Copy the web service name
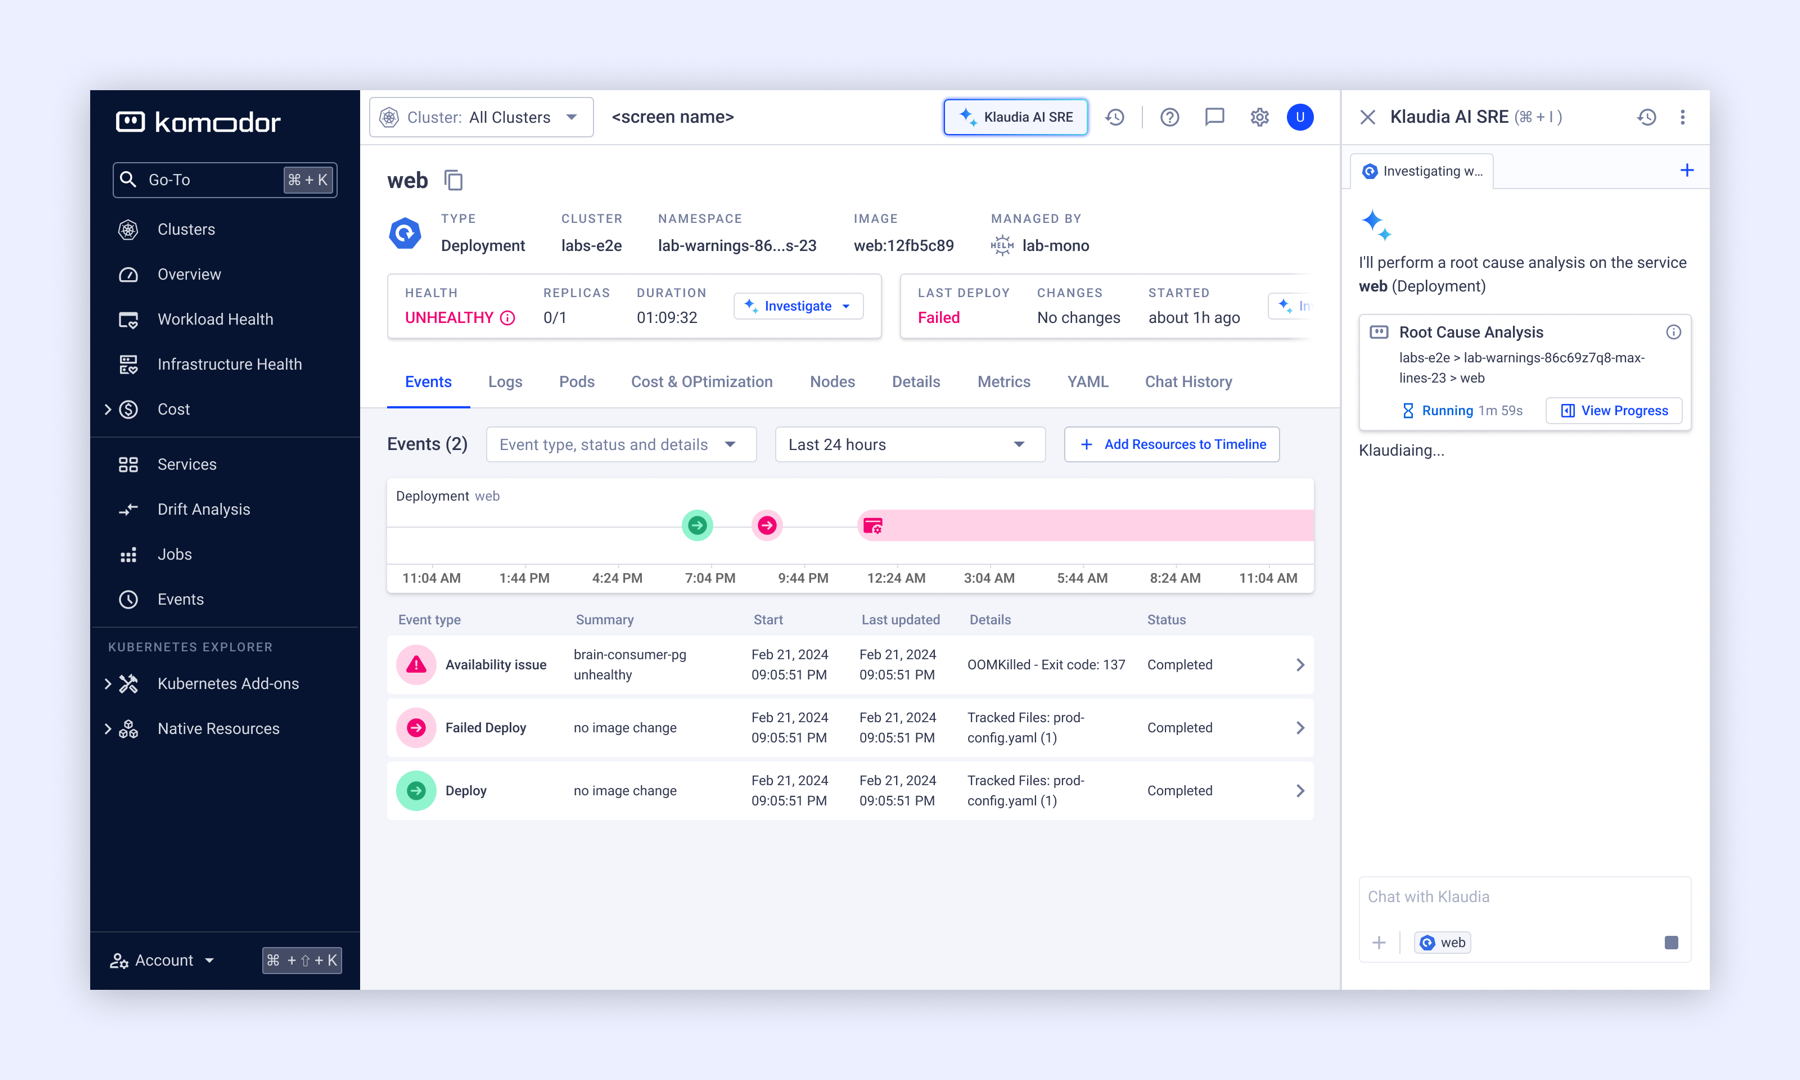Image resolution: width=1800 pixels, height=1080 pixels. [x=454, y=180]
